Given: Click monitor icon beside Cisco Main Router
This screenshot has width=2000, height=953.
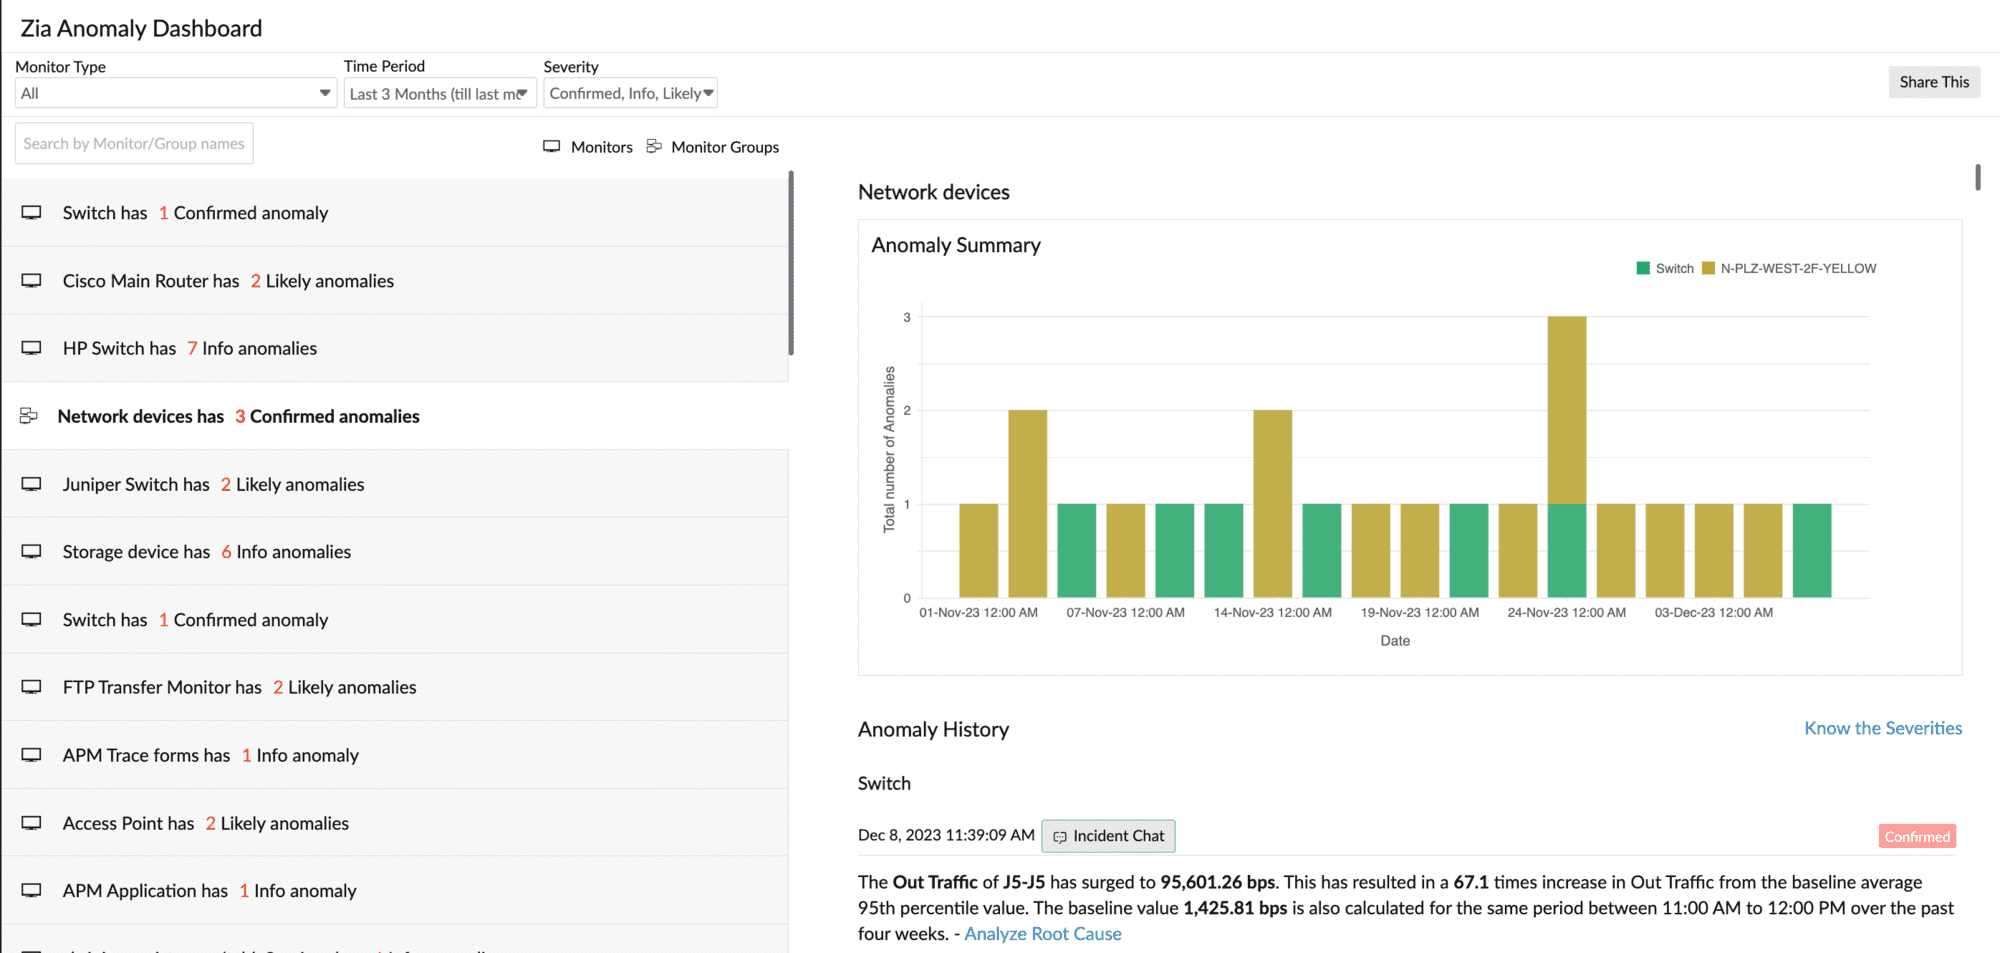Looking at the screenshot, I should (32, 281).
